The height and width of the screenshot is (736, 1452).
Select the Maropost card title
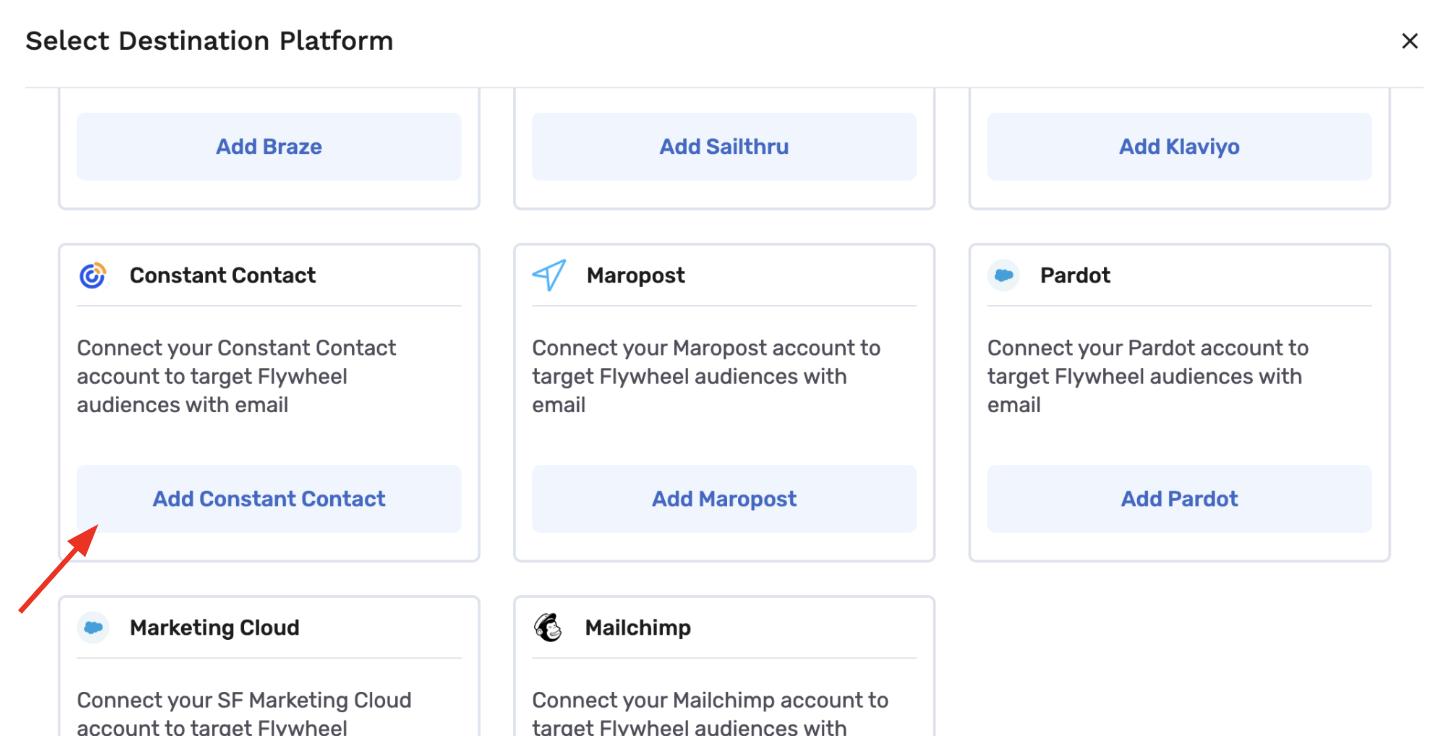[x=636, y=276]
